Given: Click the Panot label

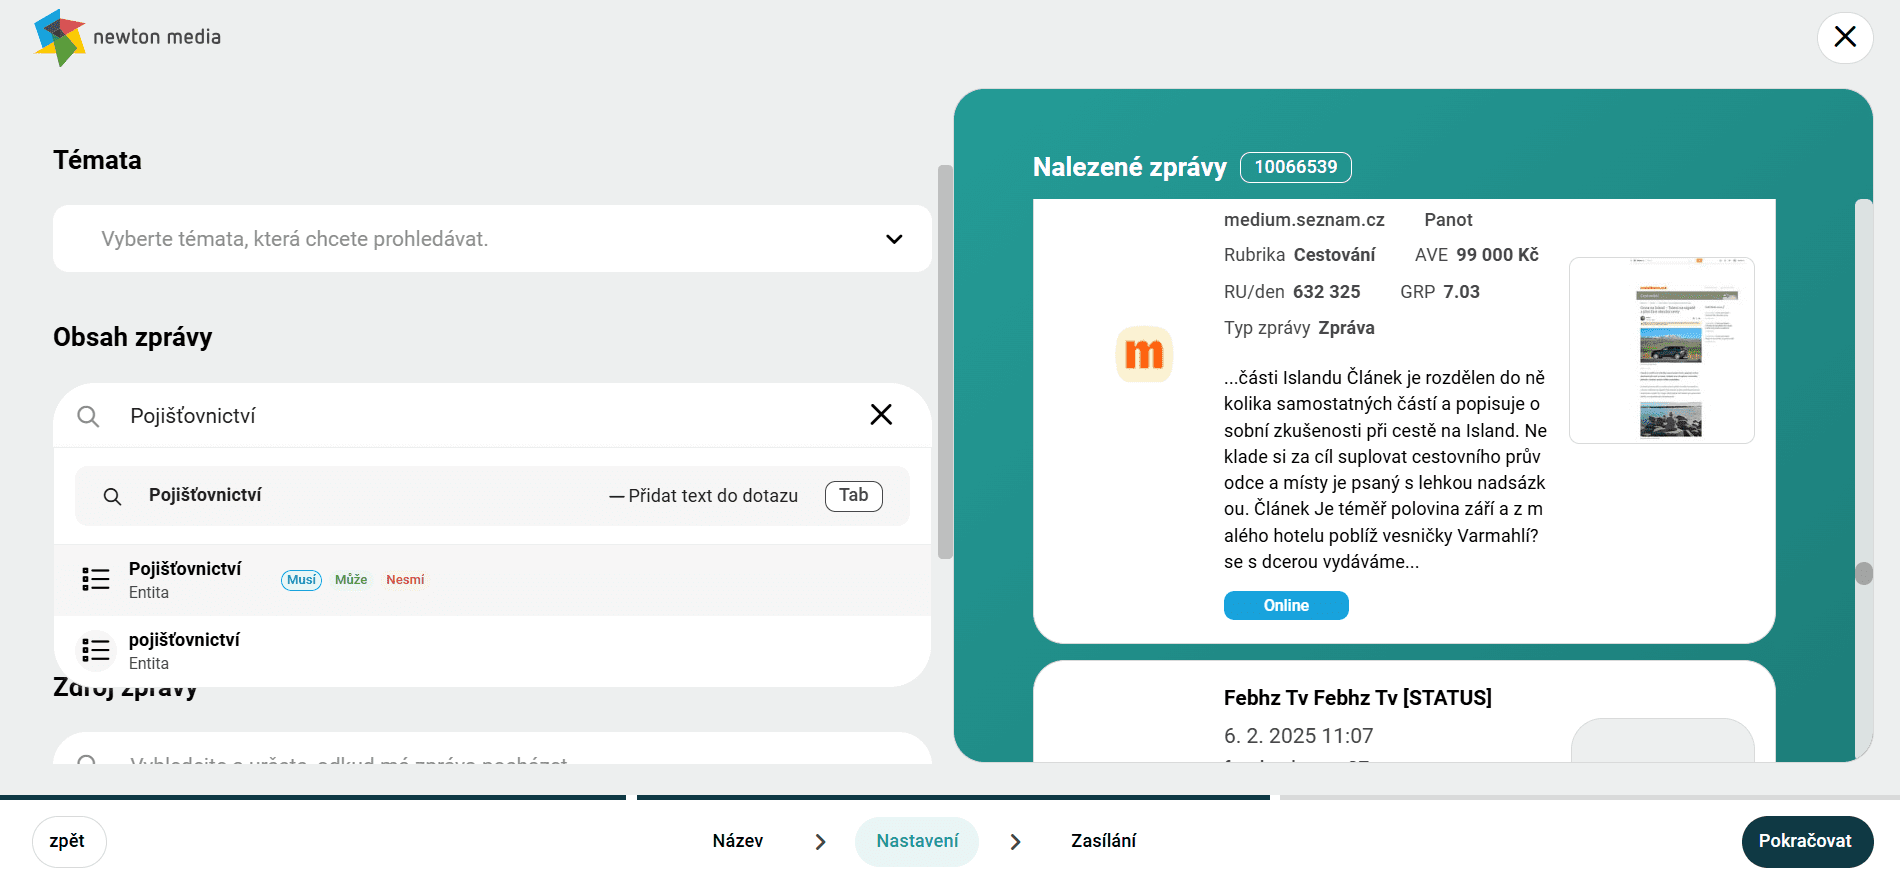Looking at the screenshot, I should [x=1448, y=220].
